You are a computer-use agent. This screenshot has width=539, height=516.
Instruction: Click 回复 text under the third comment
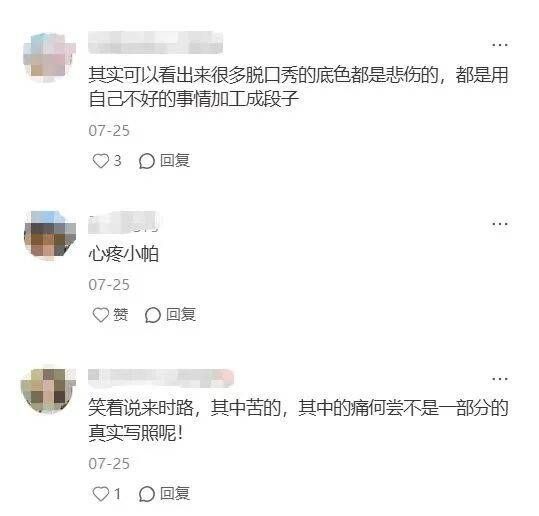[x=175, y=494]
